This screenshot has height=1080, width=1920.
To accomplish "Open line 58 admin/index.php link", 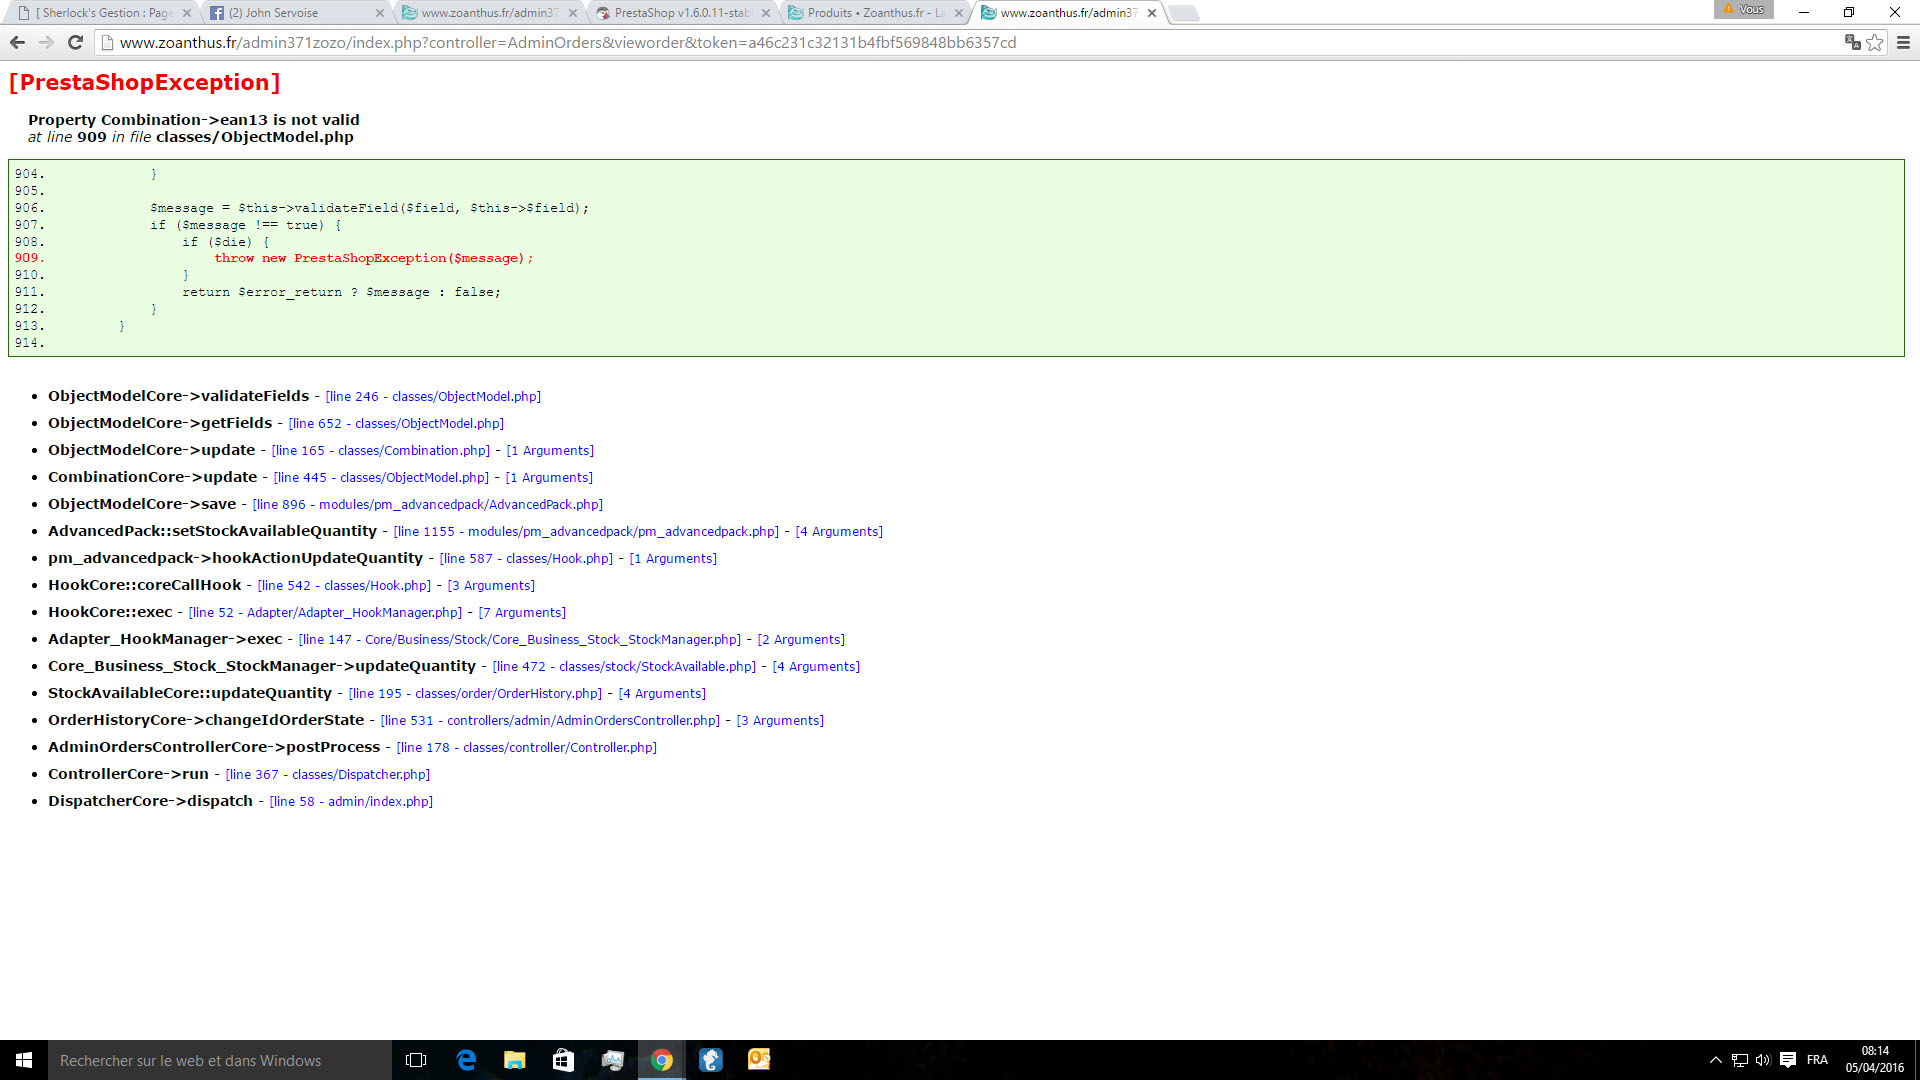I will (351, 802).
